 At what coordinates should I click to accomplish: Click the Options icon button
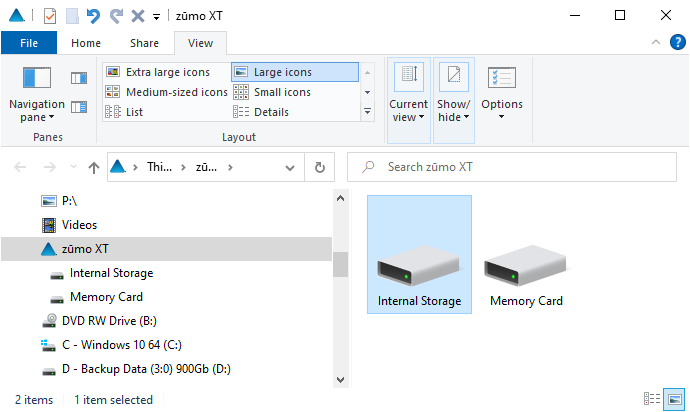[x=502, y=78]
